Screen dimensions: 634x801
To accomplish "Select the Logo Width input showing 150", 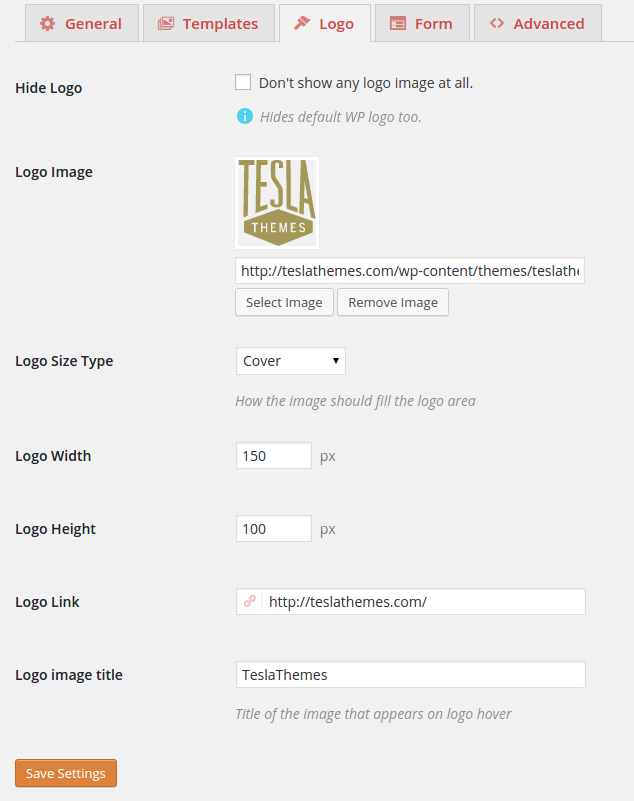I will (273, 455).
